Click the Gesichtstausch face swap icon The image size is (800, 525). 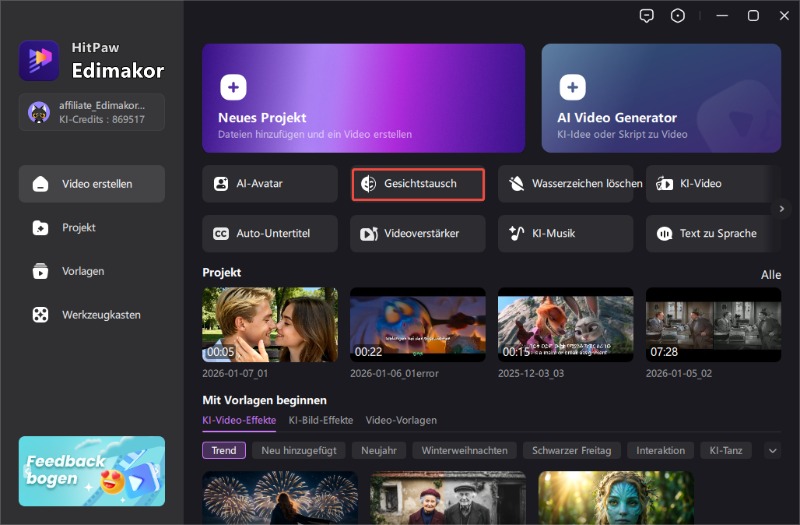click(x=368, y=184)
